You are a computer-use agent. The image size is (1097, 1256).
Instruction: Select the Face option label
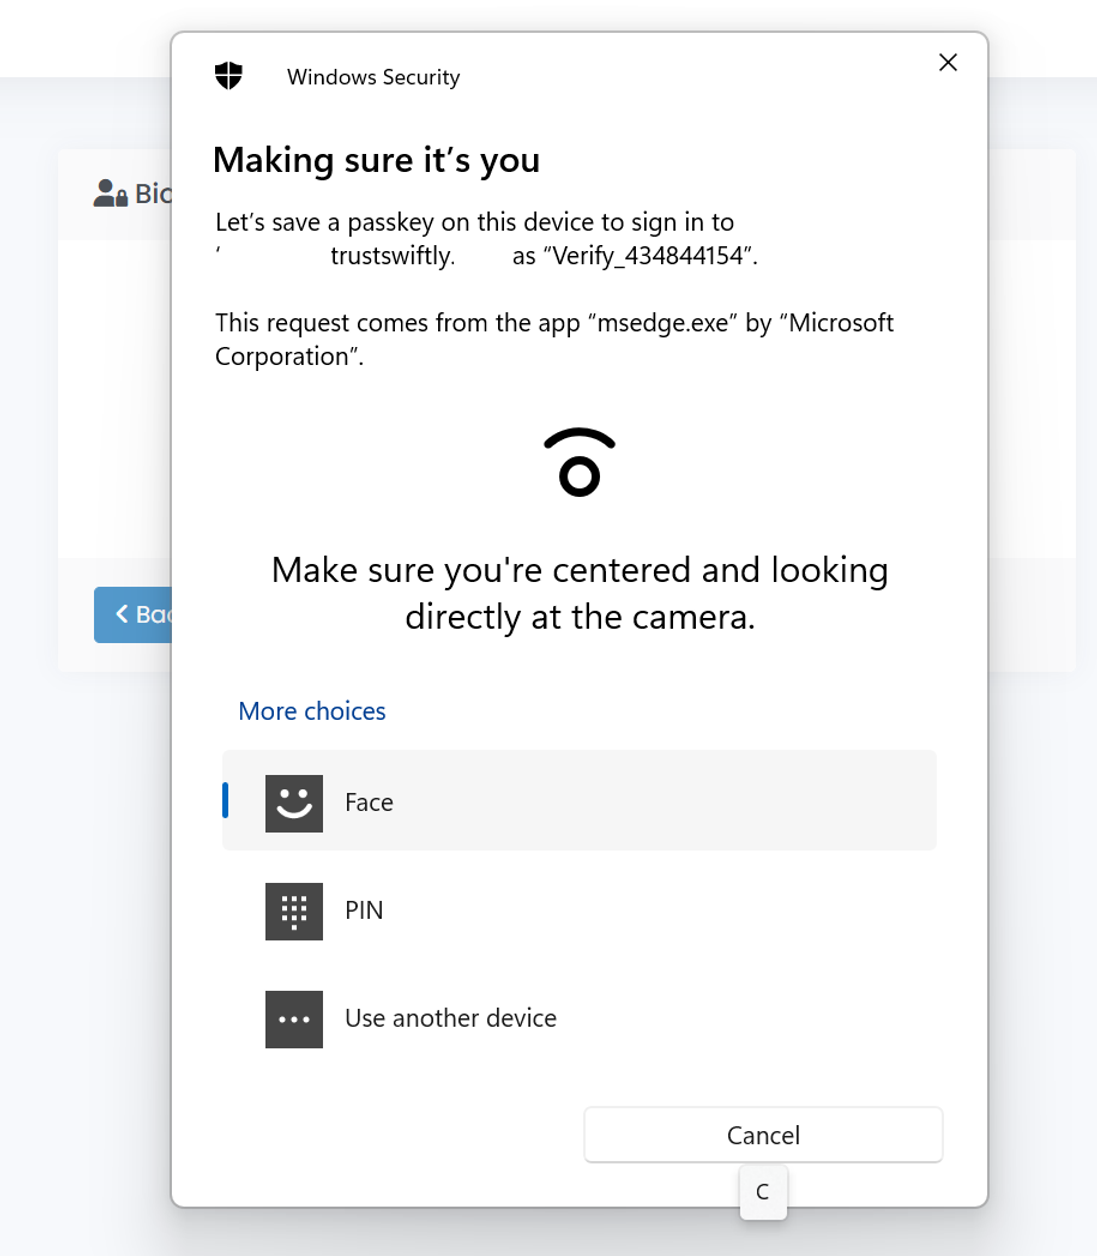tap(369, 803)
